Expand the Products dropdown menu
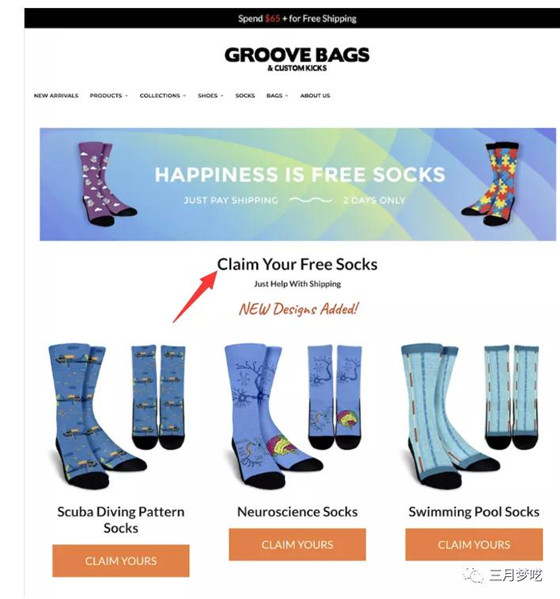This screenshot has width=560, height=599. (x=109, y=96)
